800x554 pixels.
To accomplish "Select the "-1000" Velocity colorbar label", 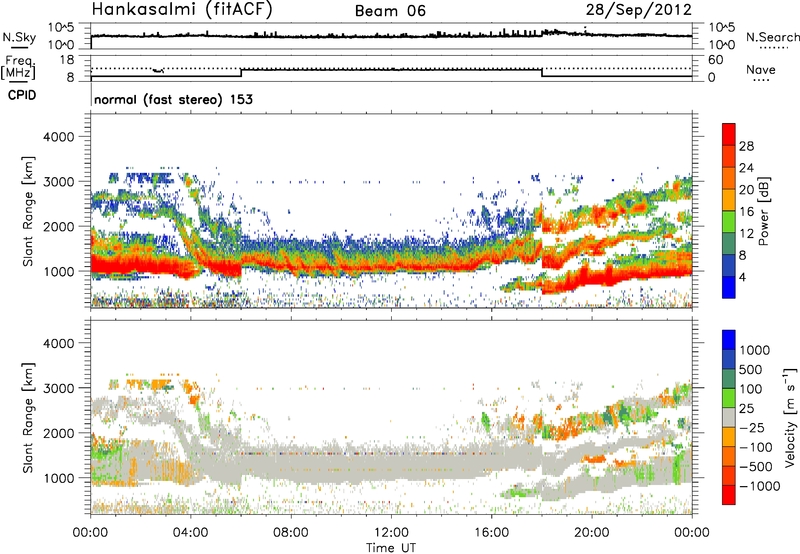I will click(759, 486).
